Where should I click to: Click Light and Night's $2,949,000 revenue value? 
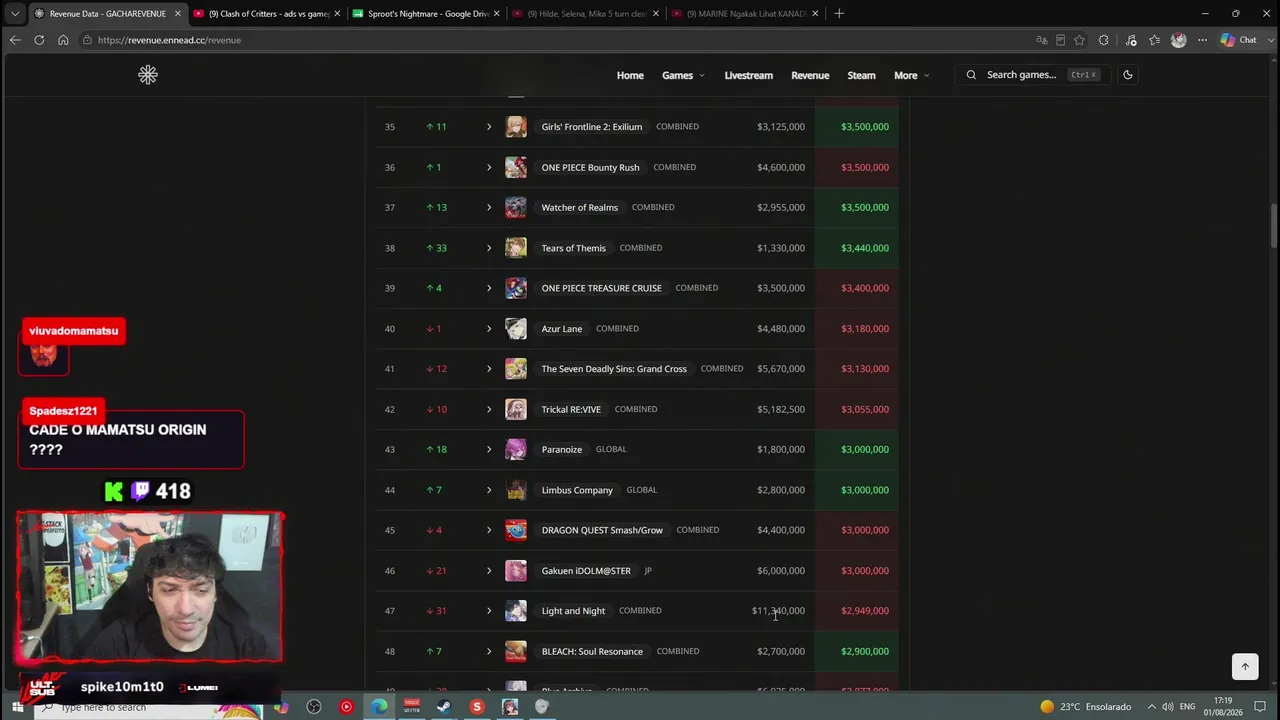coord(865,611)
